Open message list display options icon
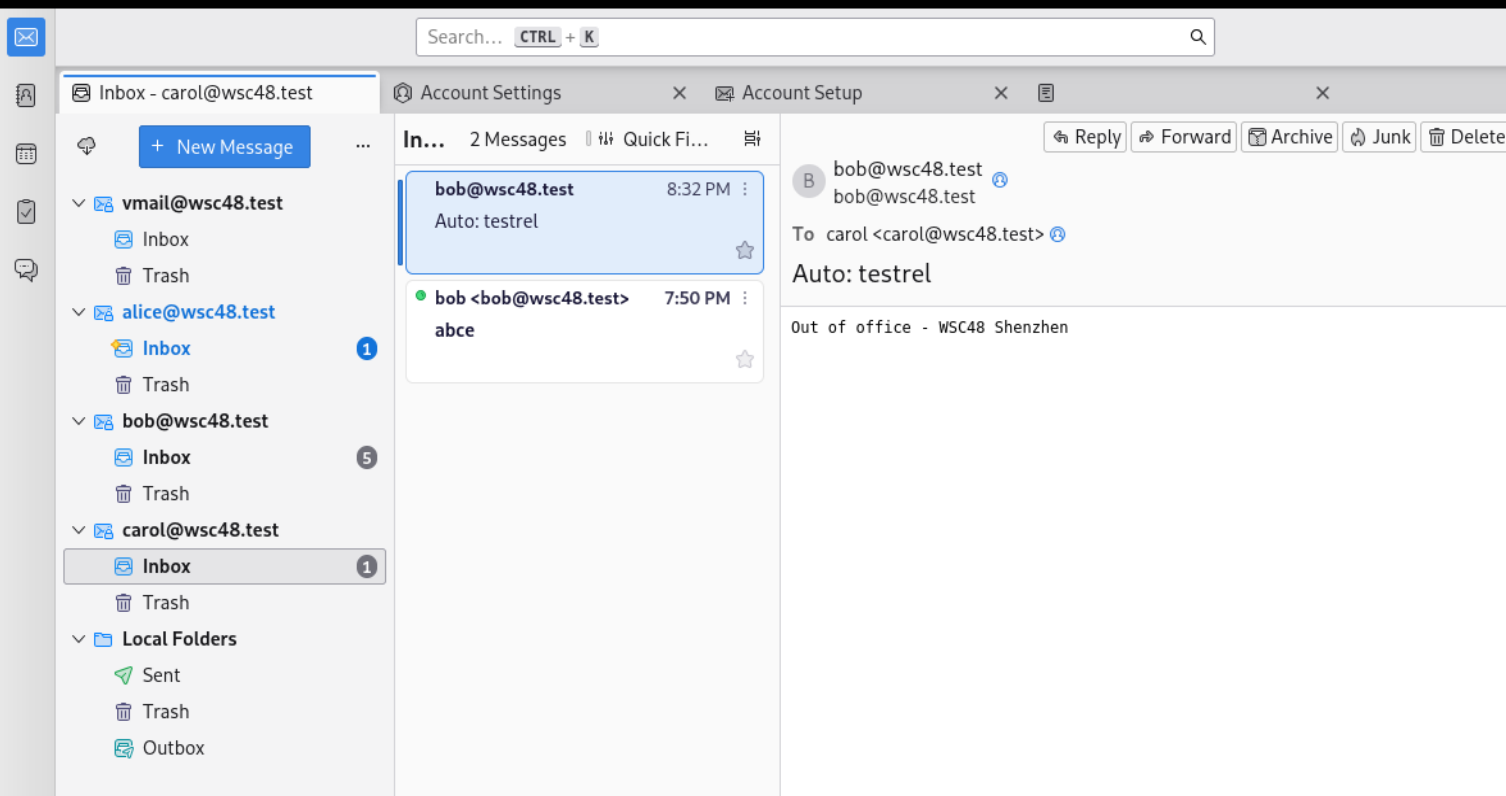 point(753,139)
